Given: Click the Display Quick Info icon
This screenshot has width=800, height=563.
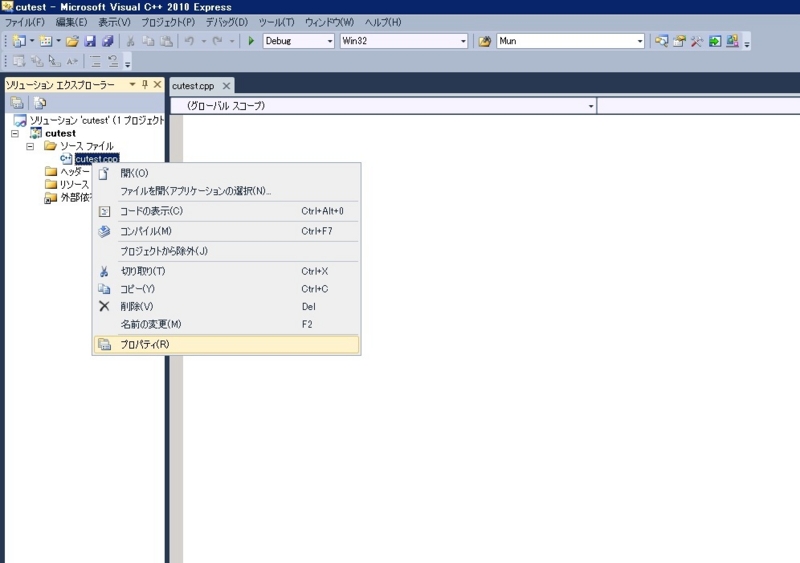Looking at the screenshot, I should (x=55, y=62).
